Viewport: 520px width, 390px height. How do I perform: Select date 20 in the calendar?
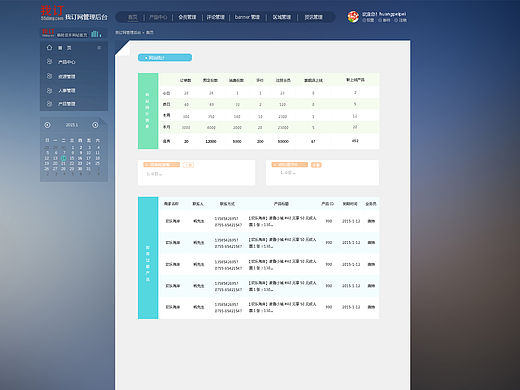click(55, 163)
